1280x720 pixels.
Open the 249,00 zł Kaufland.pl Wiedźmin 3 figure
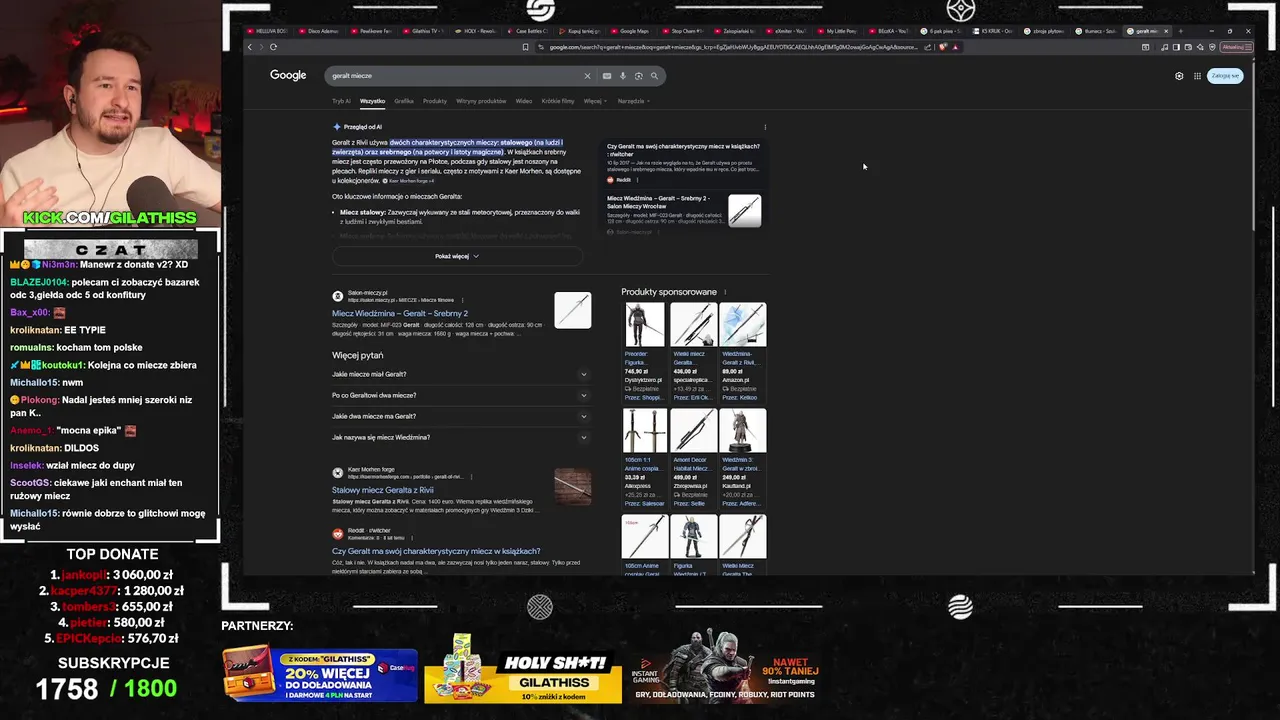(x=742, y=458)
